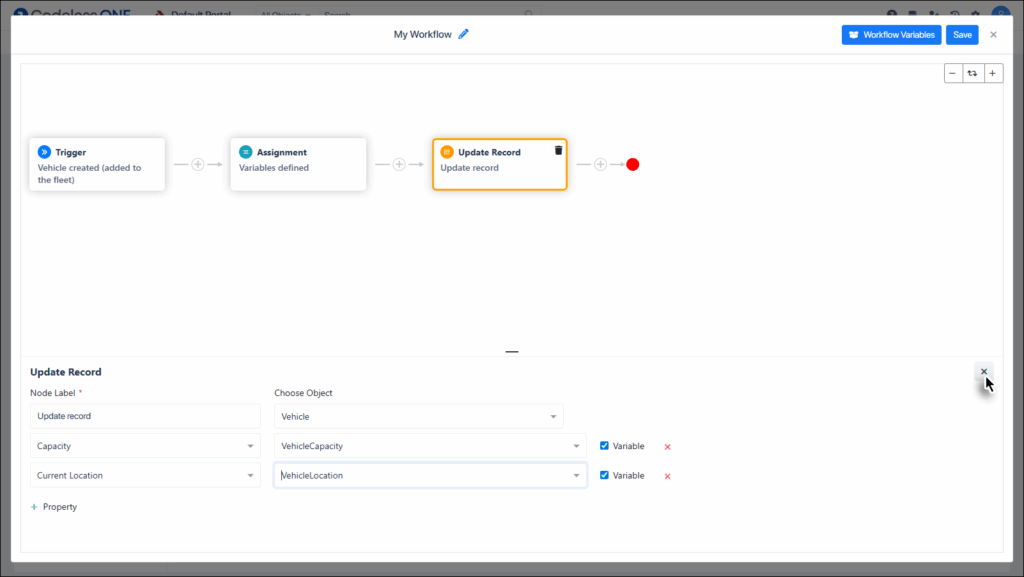Remove the Current Location property row
Image resolution: width=1024 pixels, height=577 pixels.
coord(667,476)
